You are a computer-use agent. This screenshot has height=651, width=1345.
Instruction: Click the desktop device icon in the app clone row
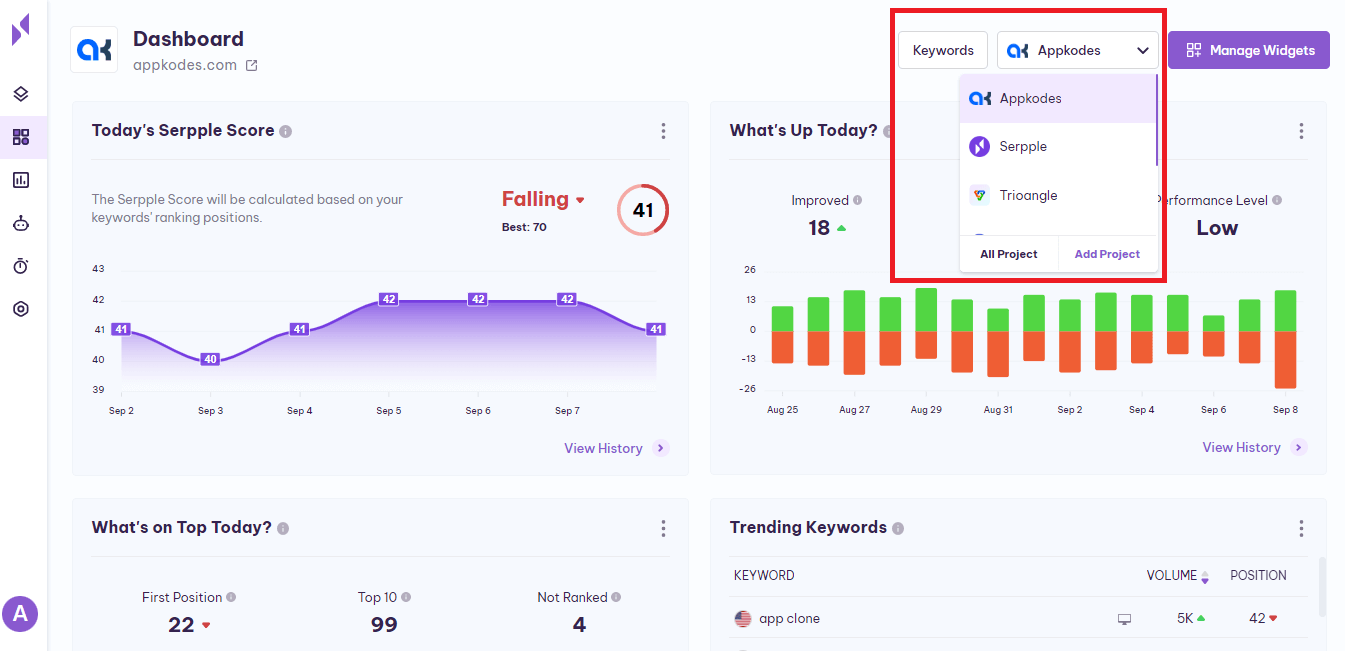[1124, 619]
